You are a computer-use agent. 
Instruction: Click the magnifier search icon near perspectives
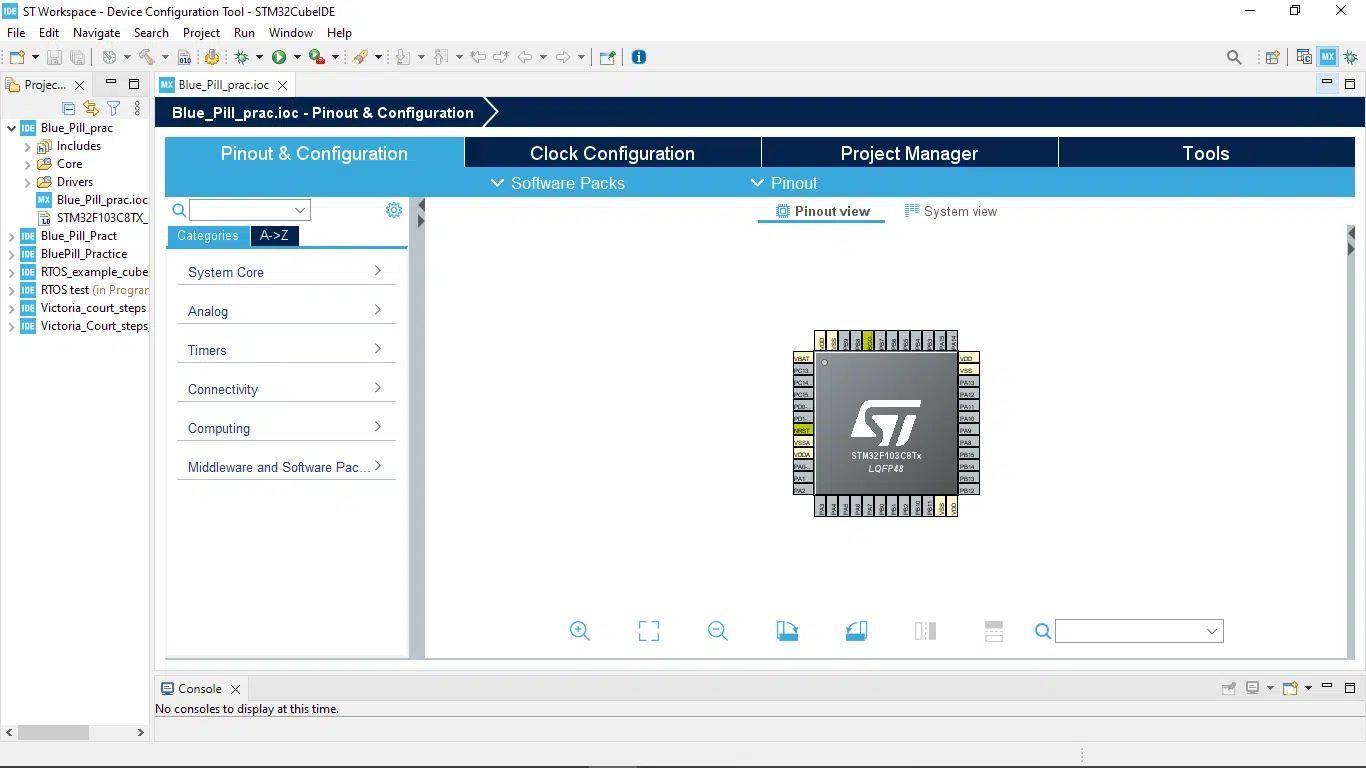click(1234, 58)
